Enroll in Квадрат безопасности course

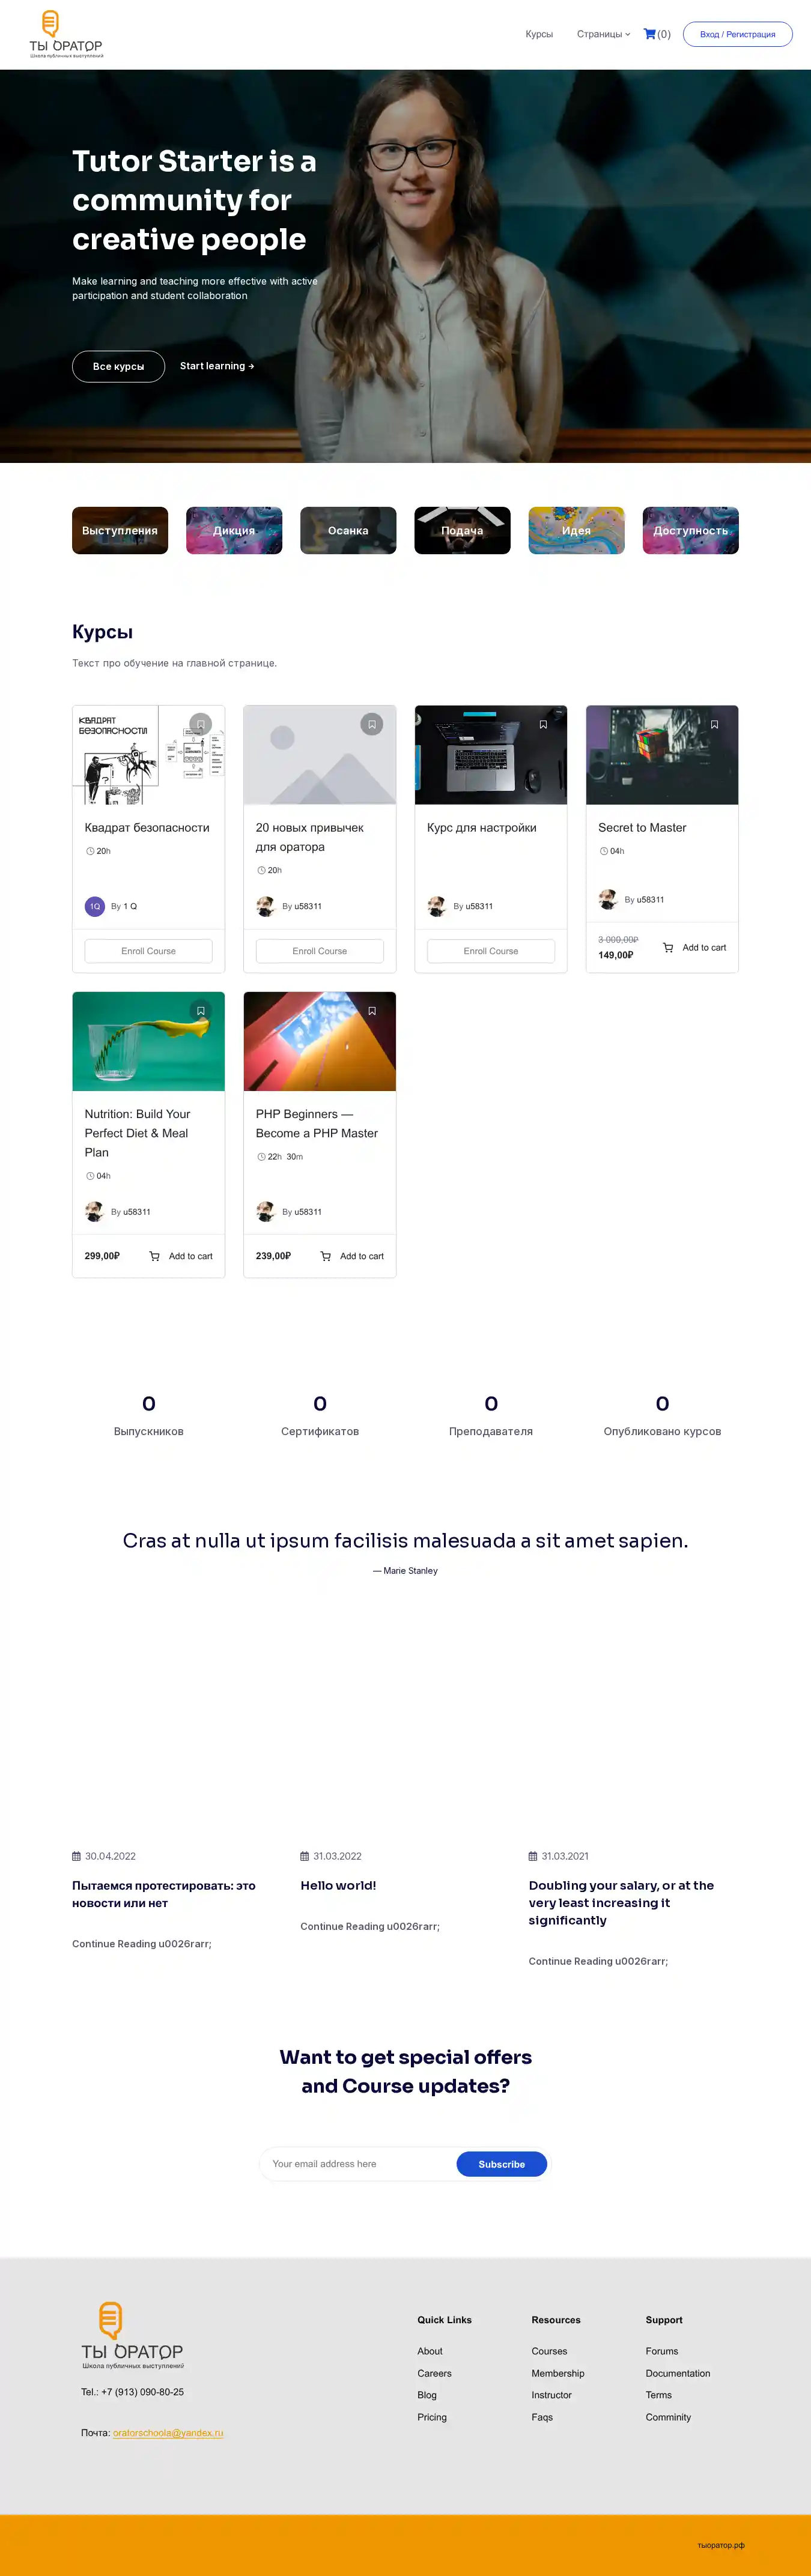pyautogui.click(x=148, y=951)
